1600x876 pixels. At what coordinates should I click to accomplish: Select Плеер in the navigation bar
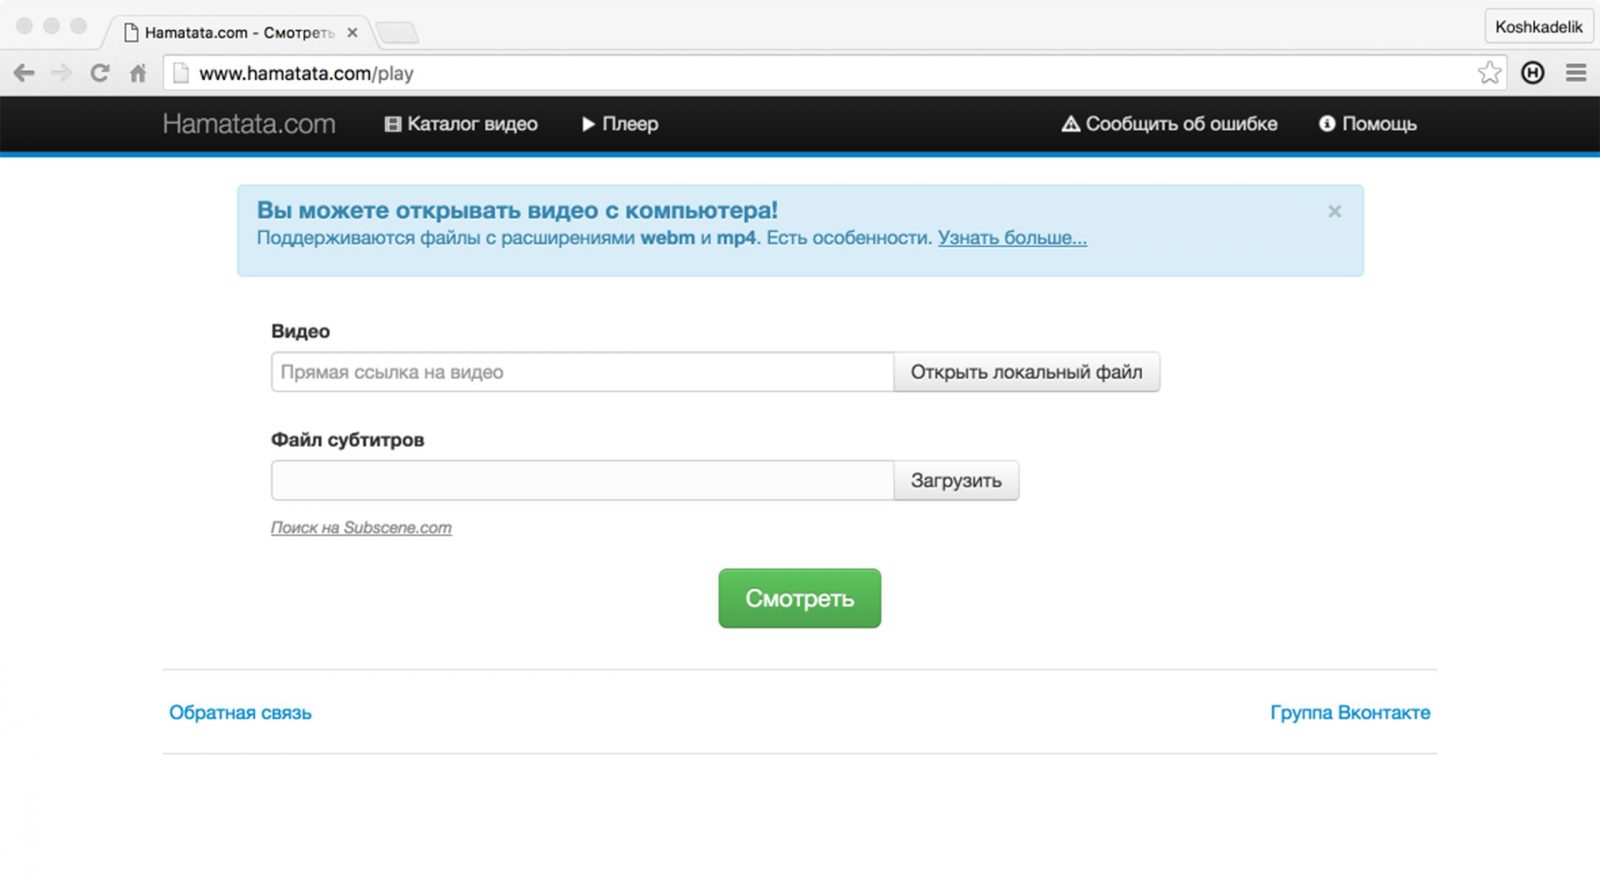click(x=620, y=124)
